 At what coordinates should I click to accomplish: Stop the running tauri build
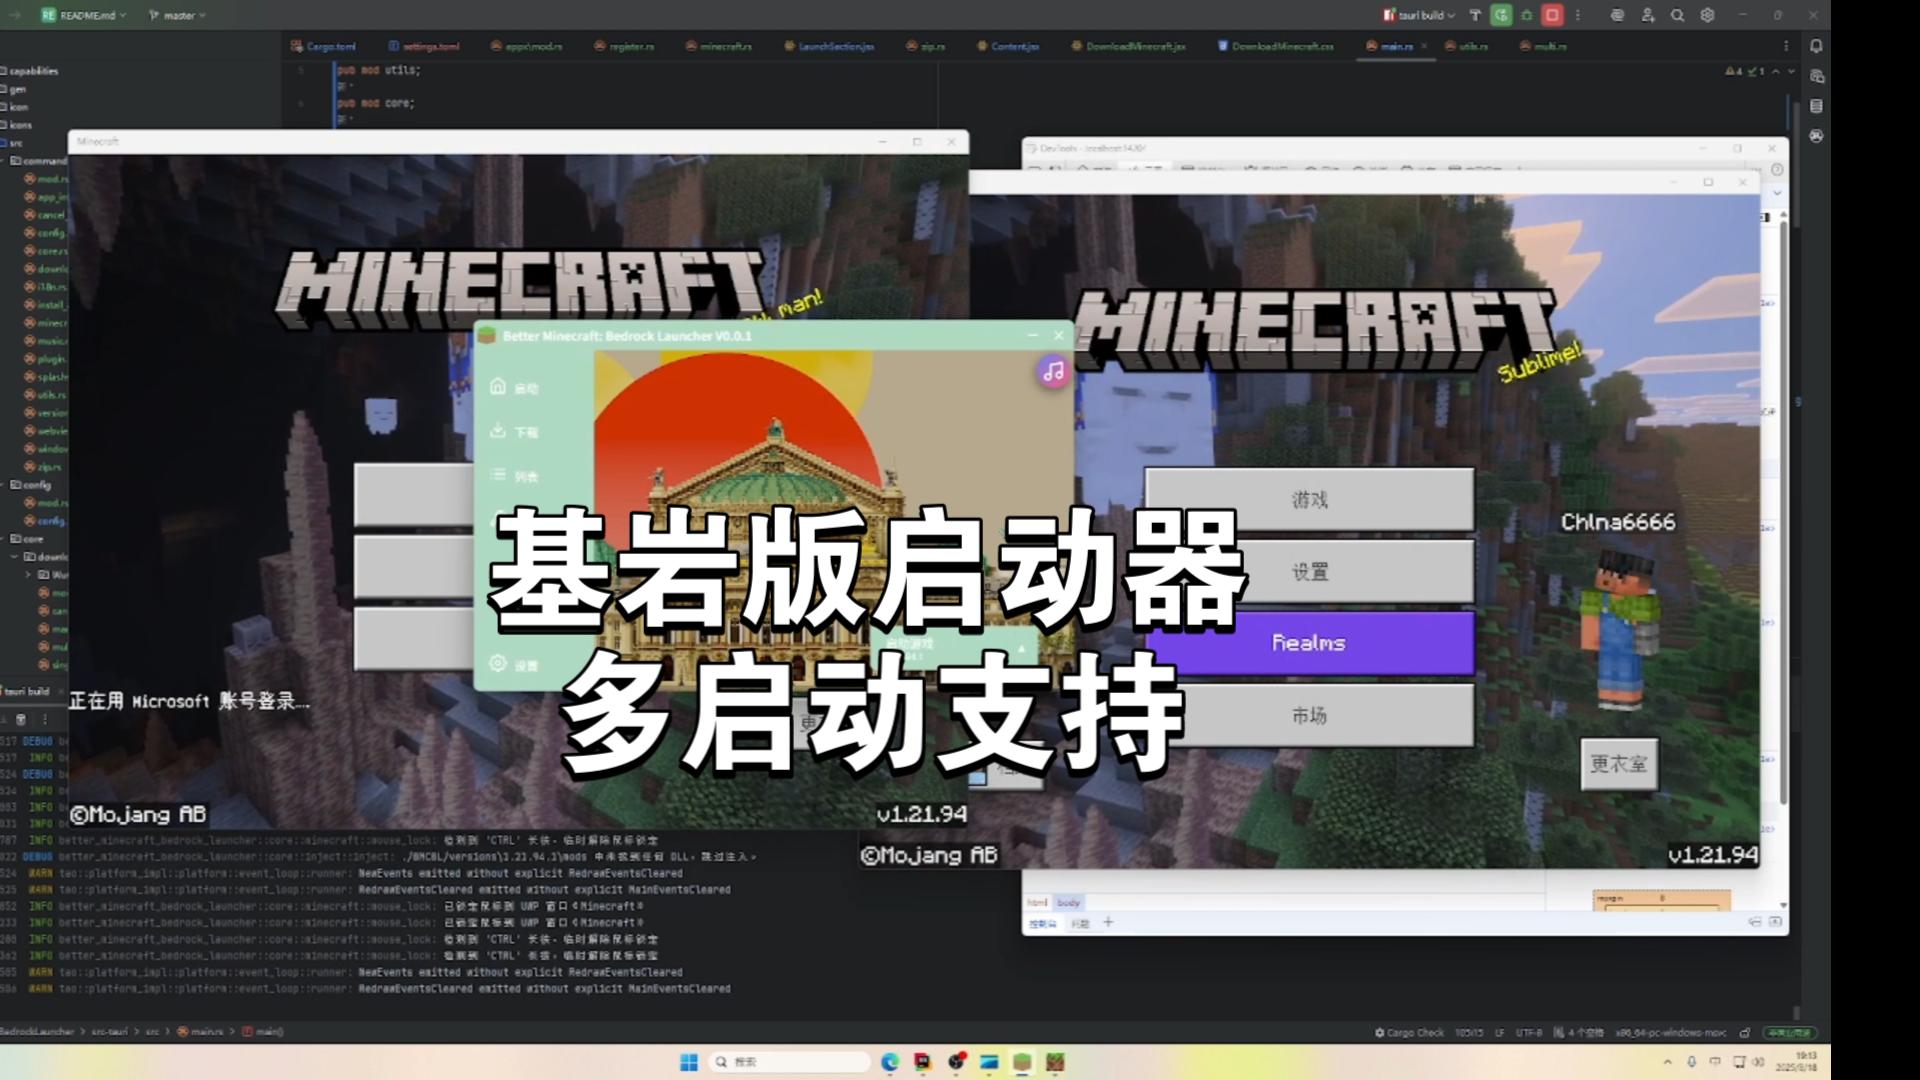click(1552, 15)
